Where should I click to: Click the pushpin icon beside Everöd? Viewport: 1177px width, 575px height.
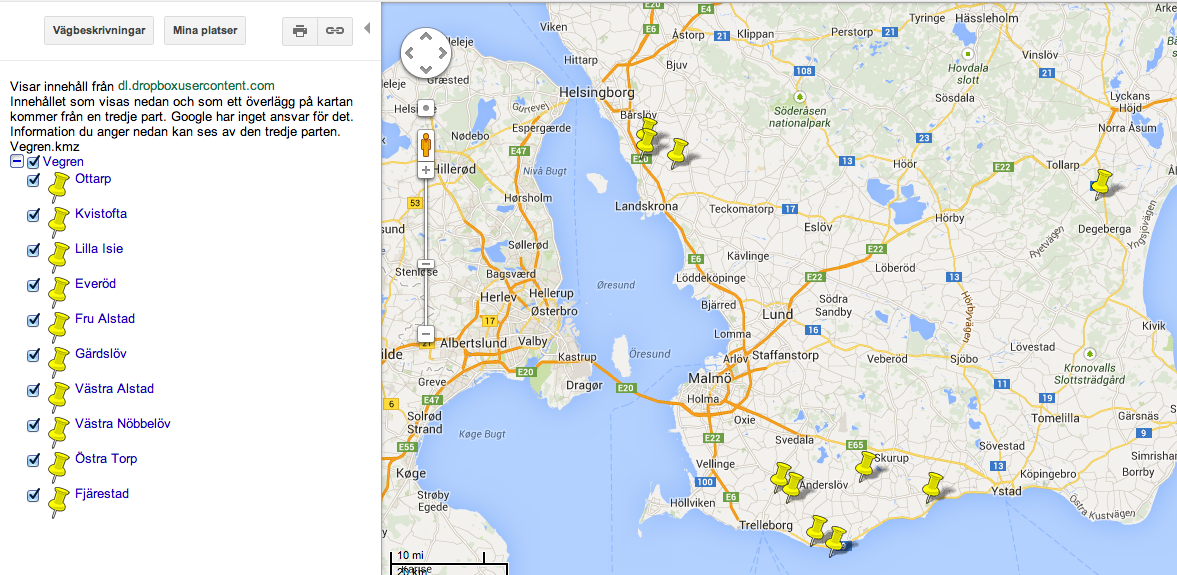[58, 293]
